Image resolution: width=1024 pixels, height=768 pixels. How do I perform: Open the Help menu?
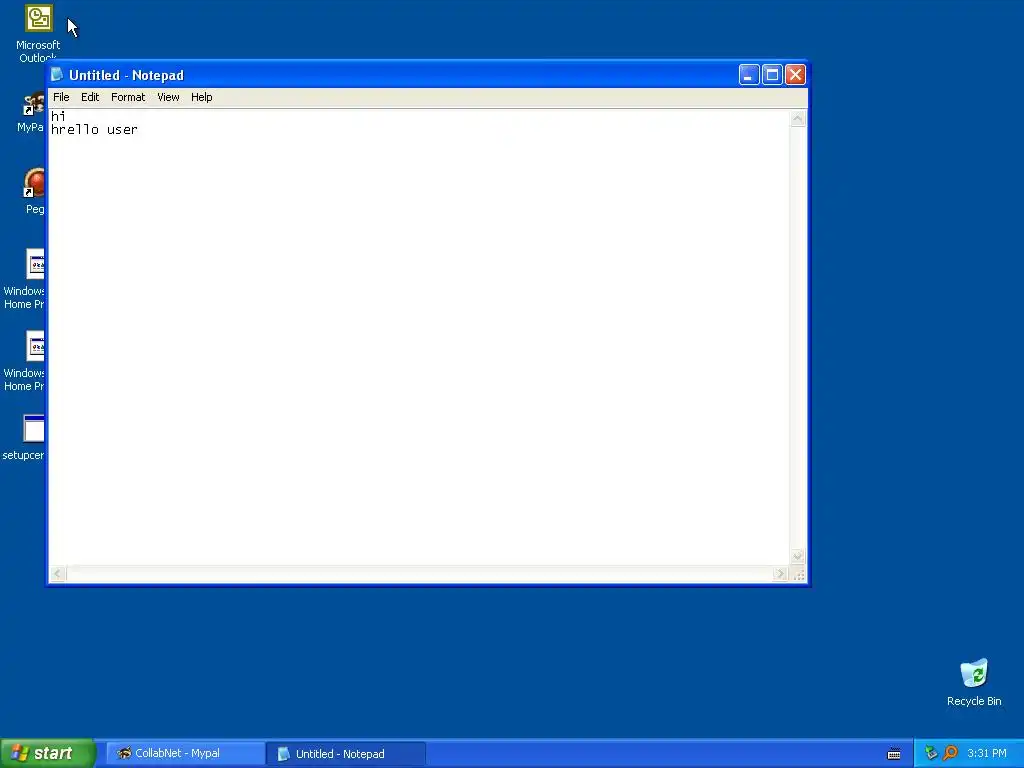pyautogui.click(x=202, y=97)
